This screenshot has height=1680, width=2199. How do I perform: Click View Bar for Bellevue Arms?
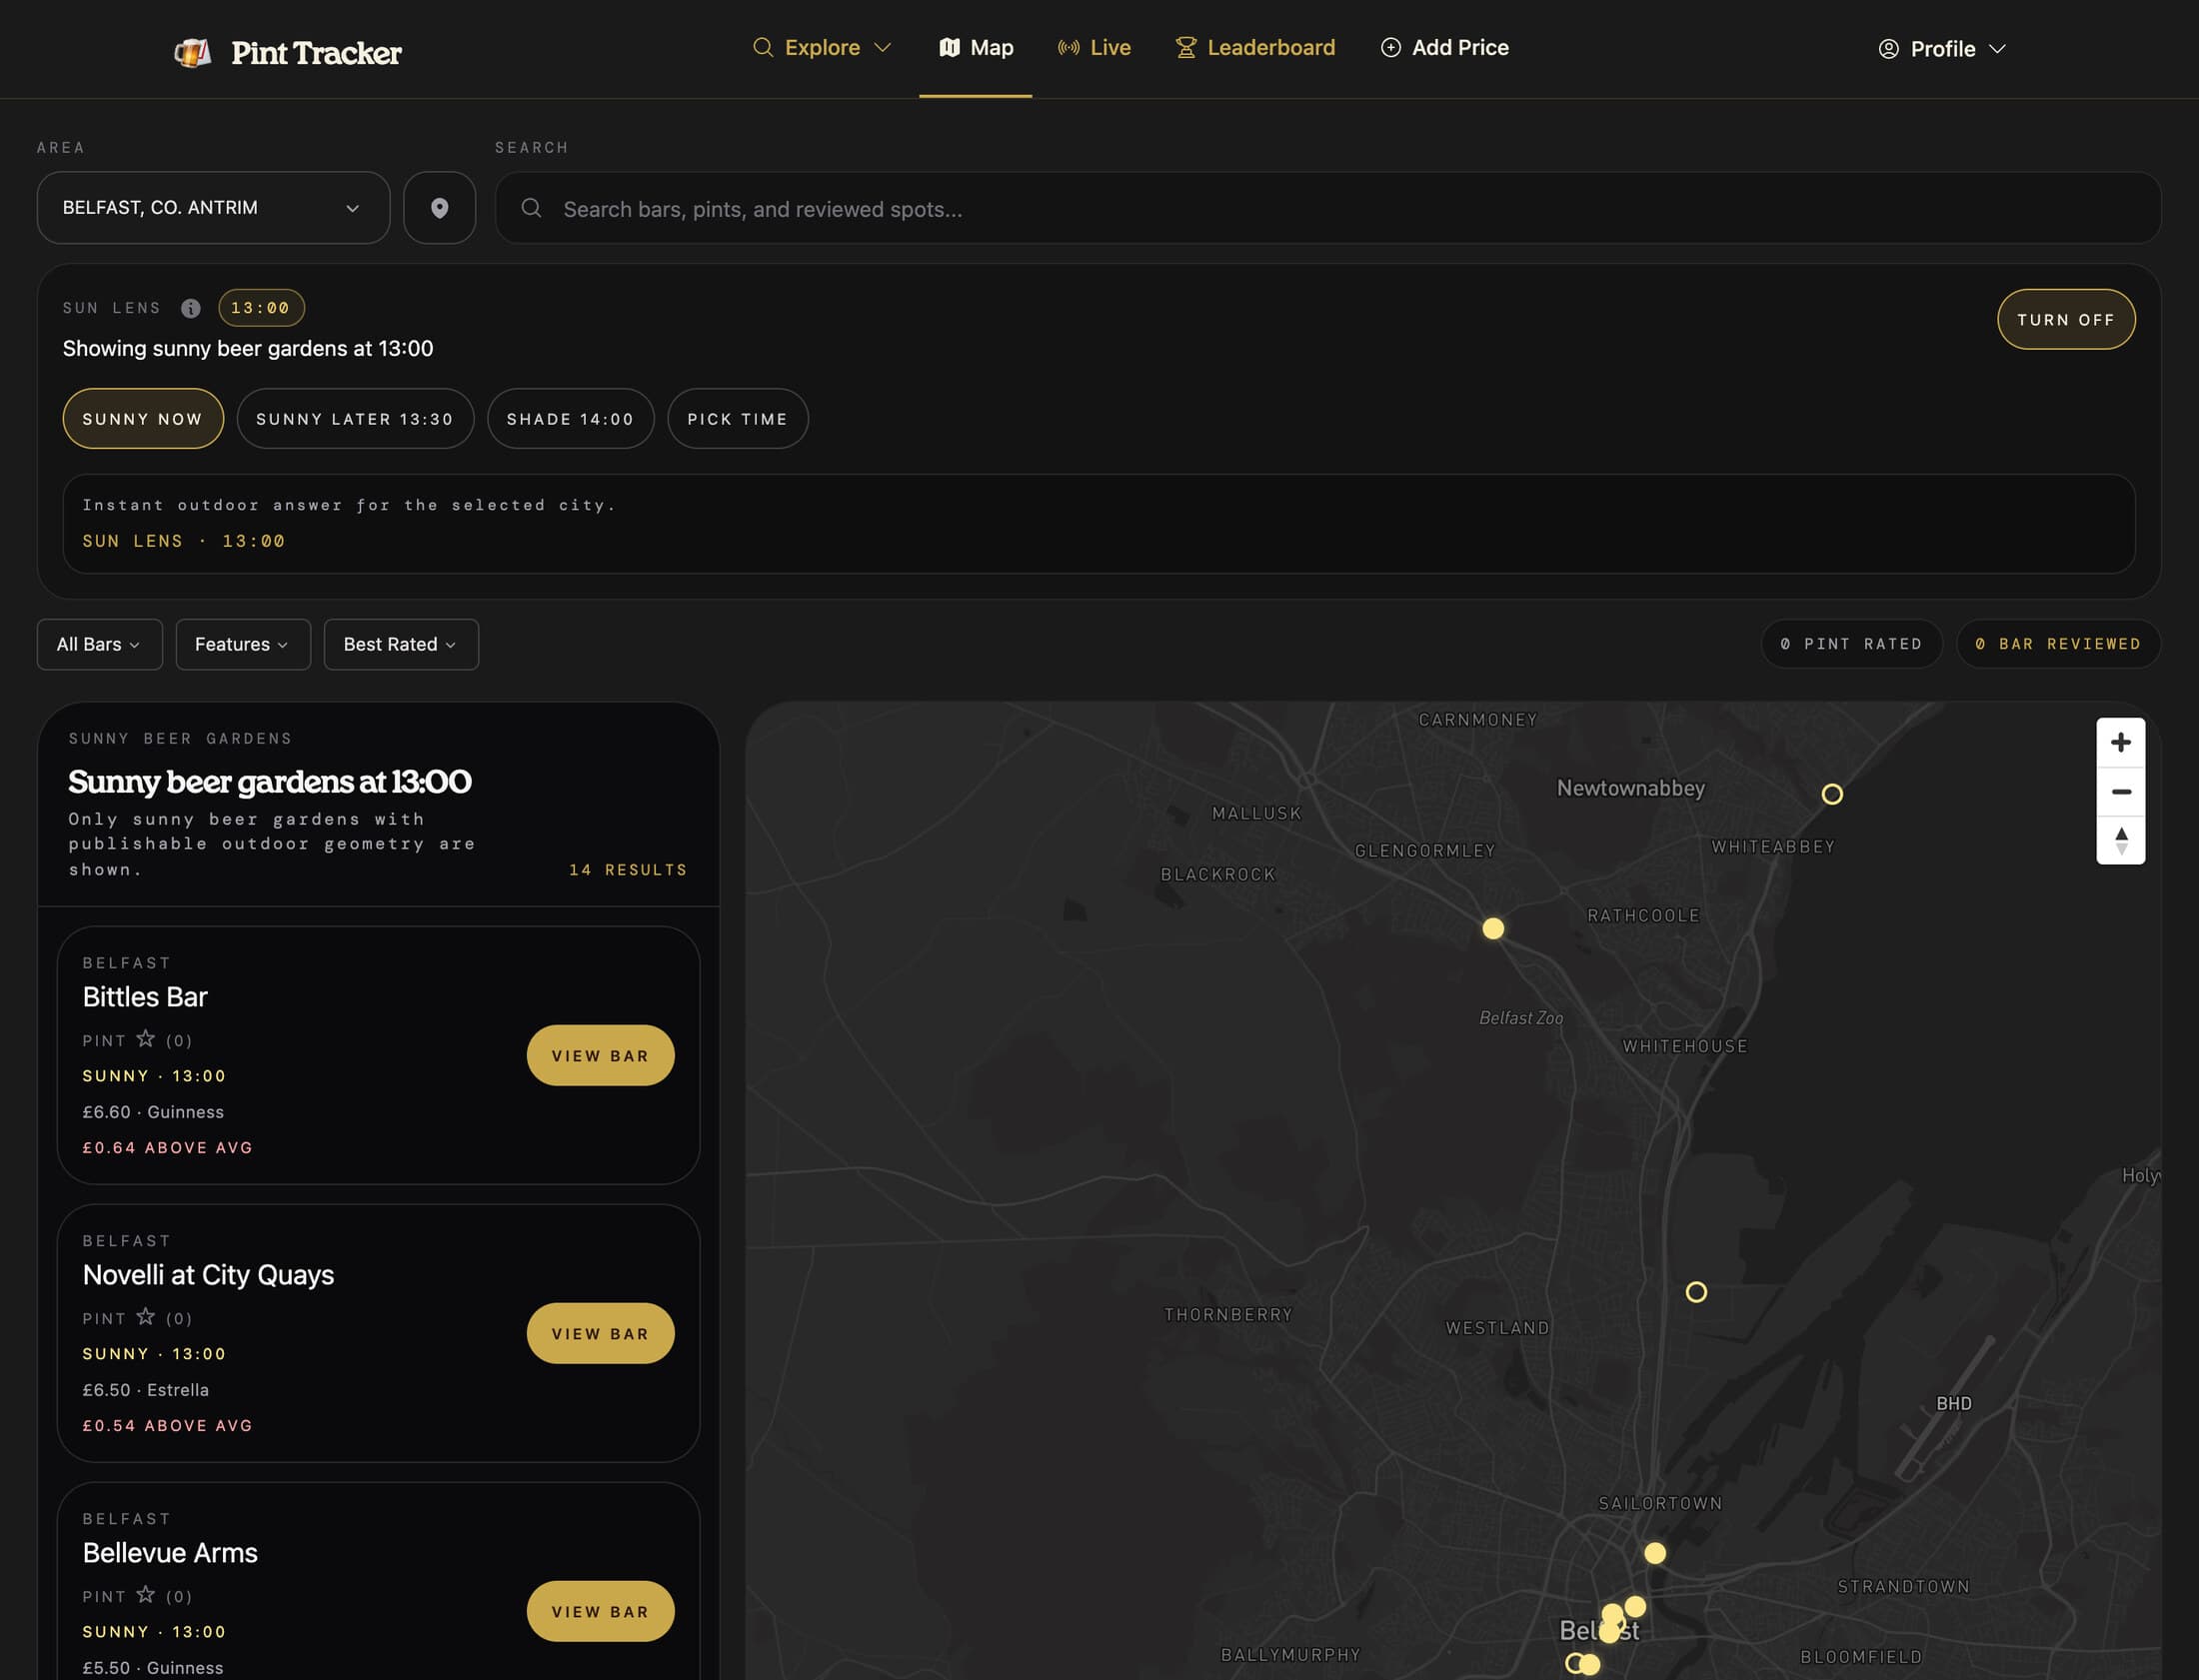pyautogui.click(x=600, y=1612)
